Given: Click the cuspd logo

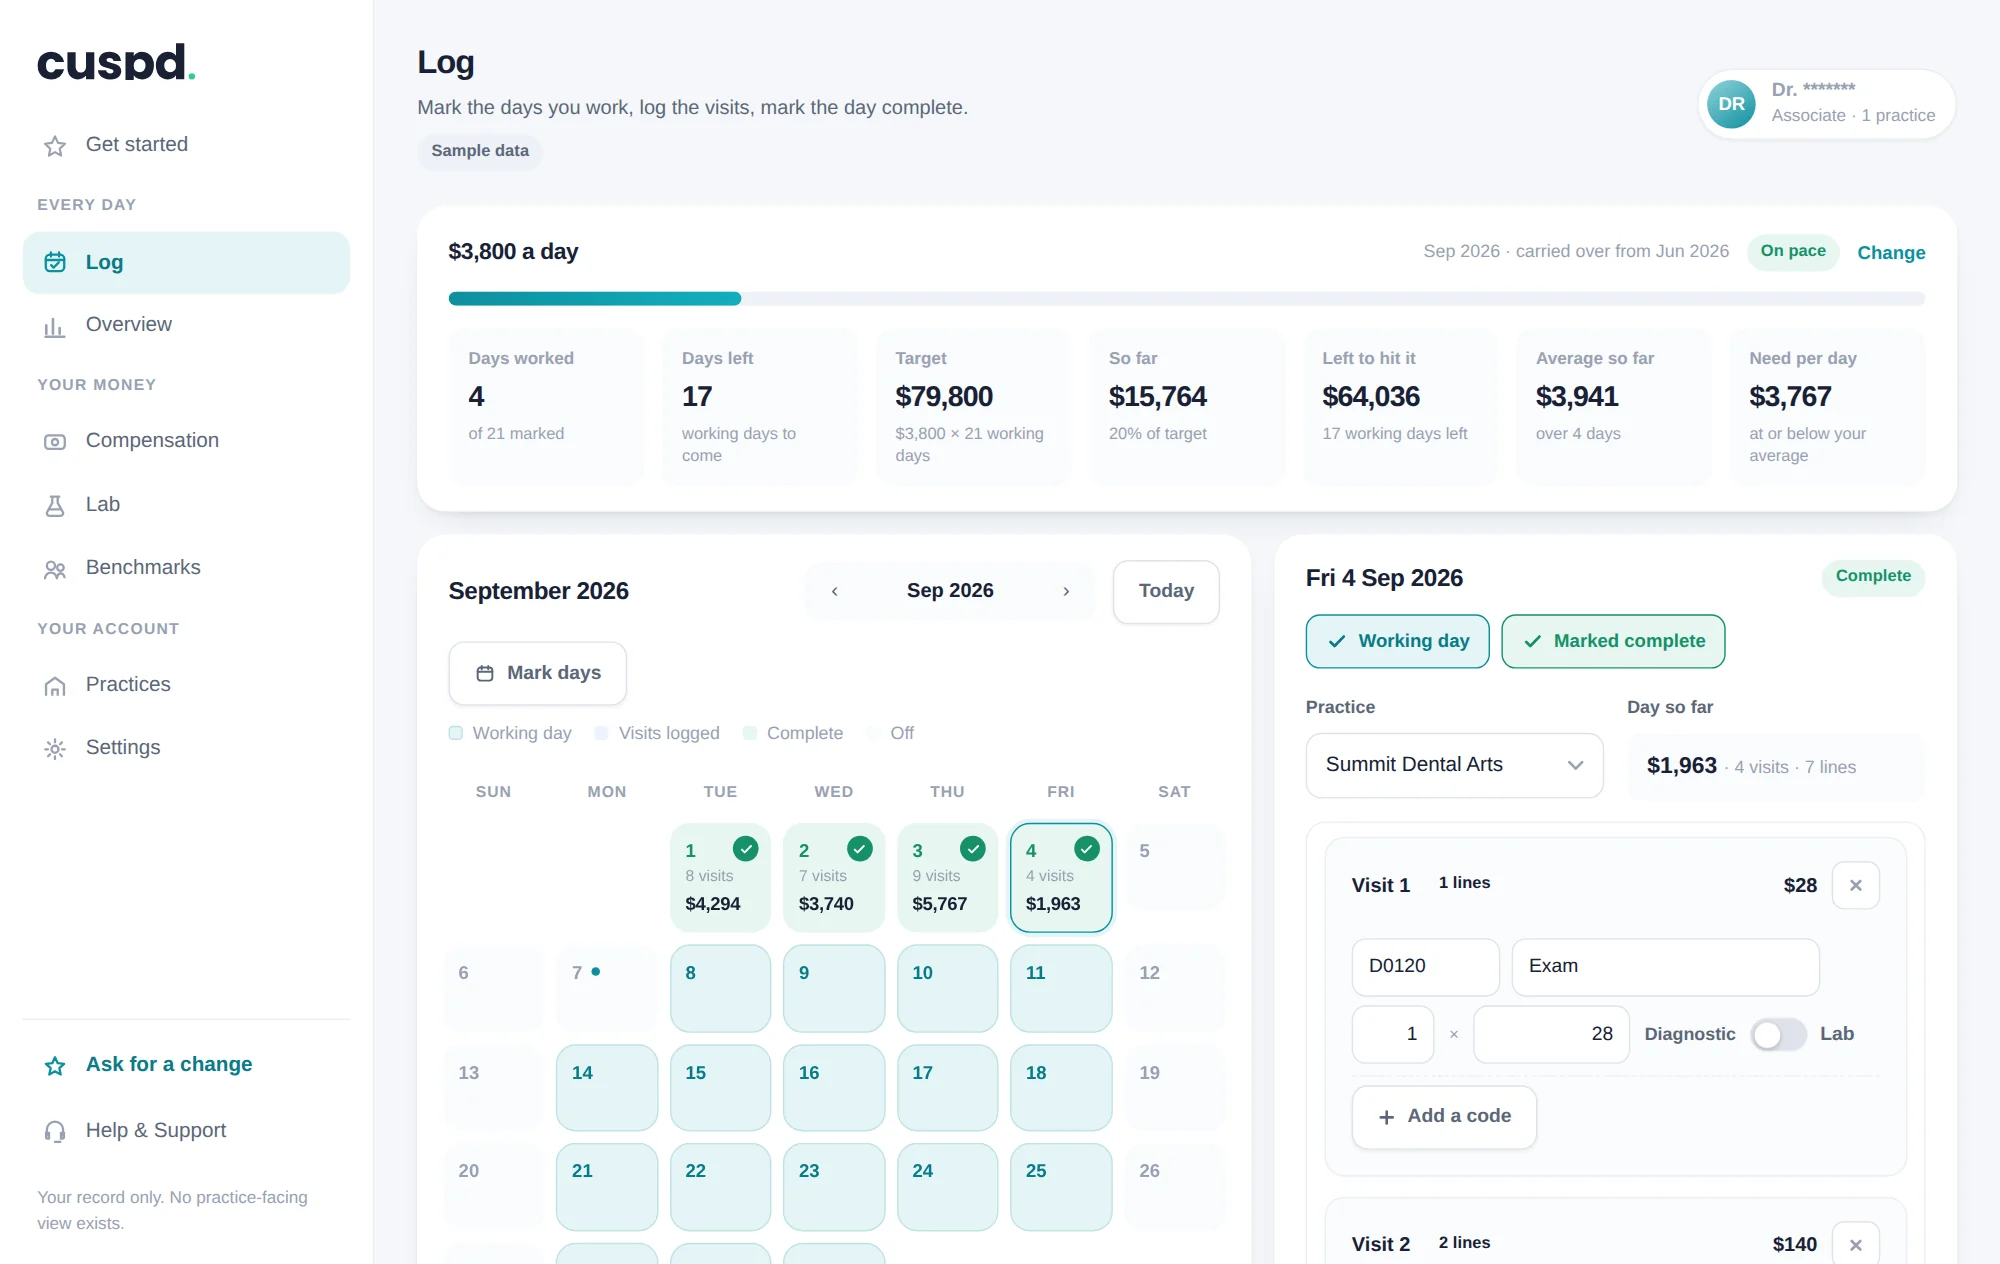Looking at the screenshot, I should coord(116,62).
